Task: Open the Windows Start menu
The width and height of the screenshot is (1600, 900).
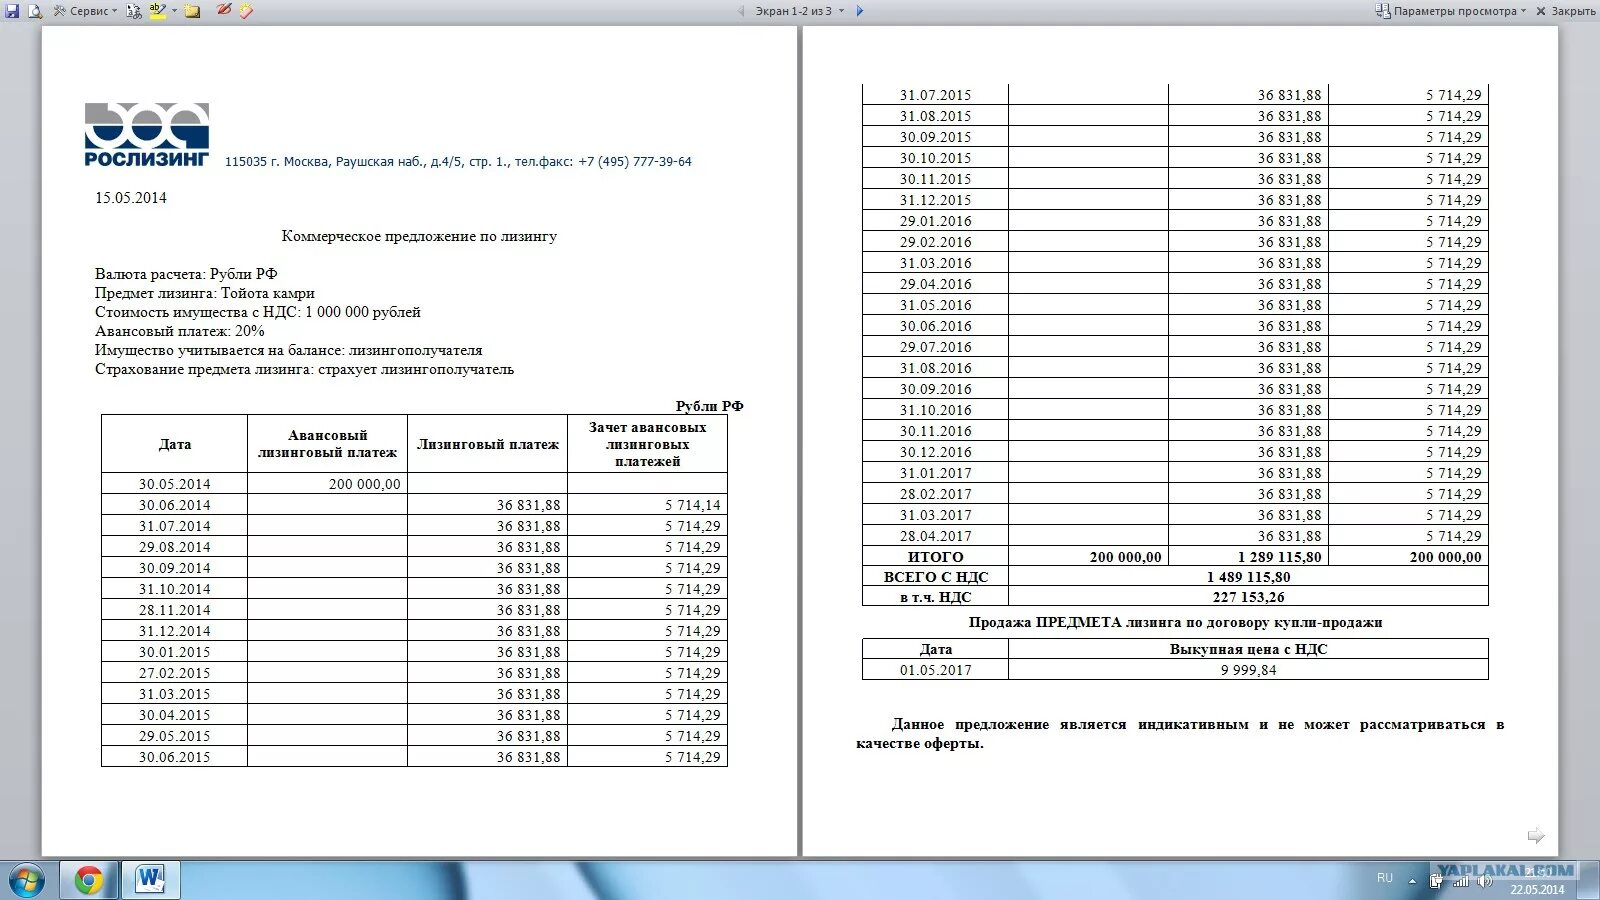Action: [27, 880]
